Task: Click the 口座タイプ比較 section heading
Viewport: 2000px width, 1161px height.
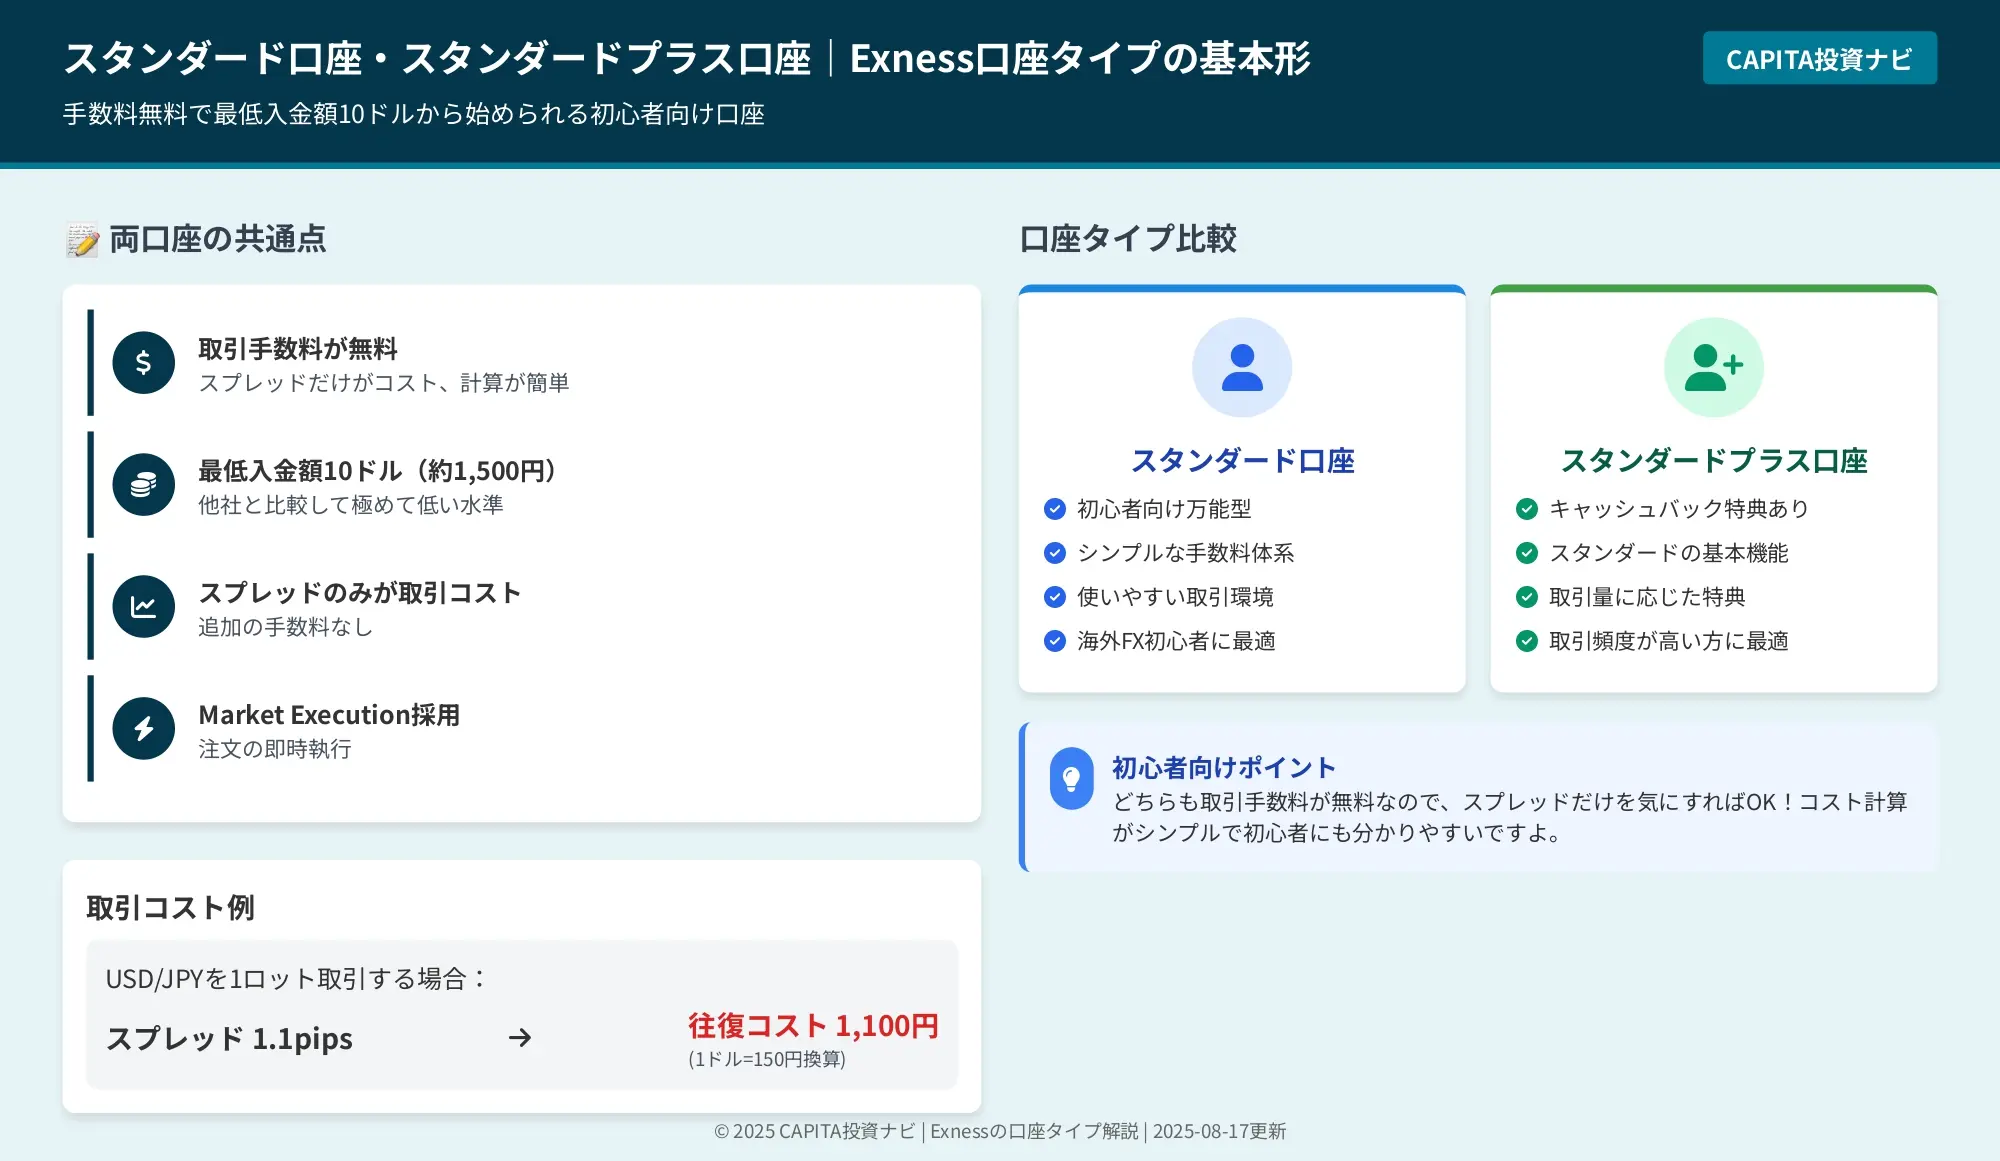Action: [x=1128, y=240]
